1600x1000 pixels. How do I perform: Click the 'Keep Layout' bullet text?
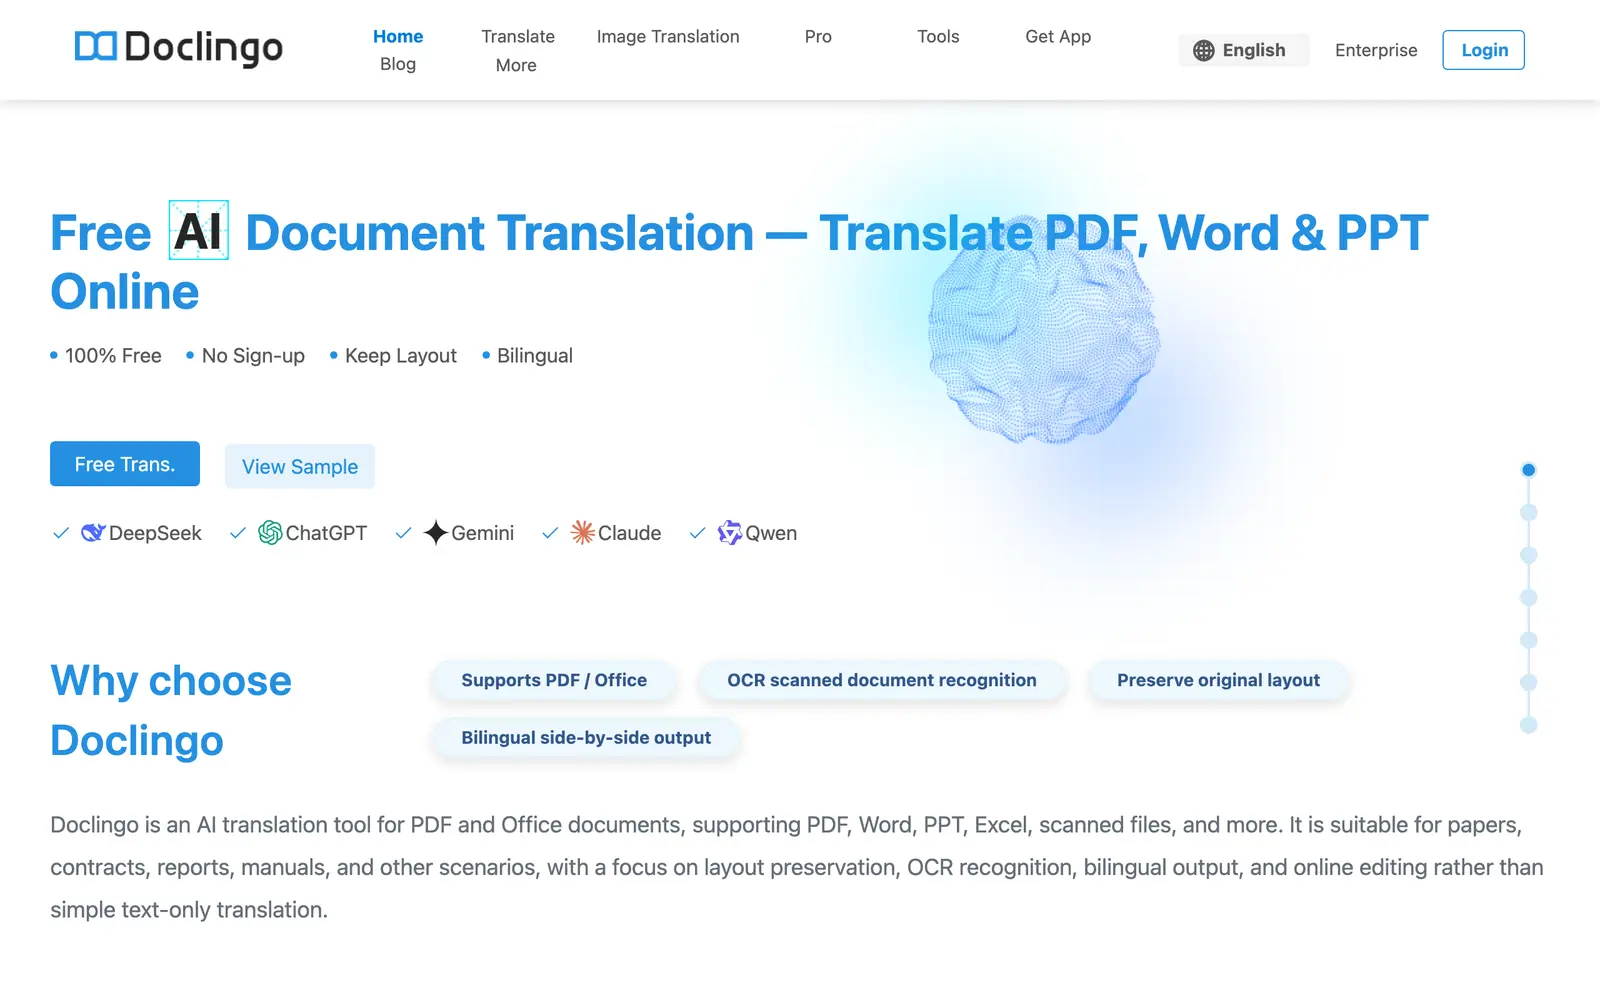[x=401, y=356]
